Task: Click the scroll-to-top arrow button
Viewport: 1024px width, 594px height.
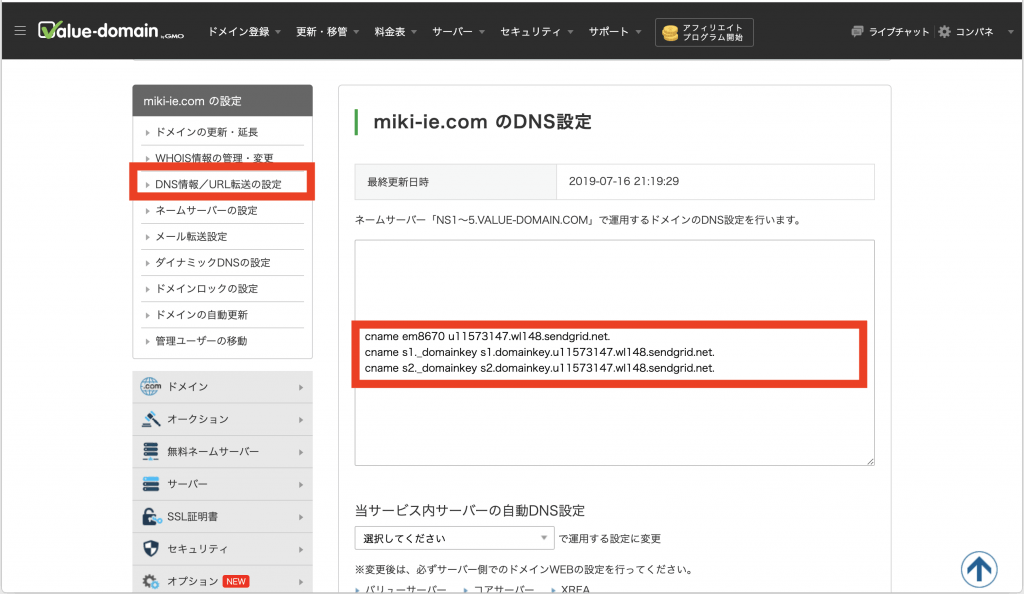Action: point(979,569)
